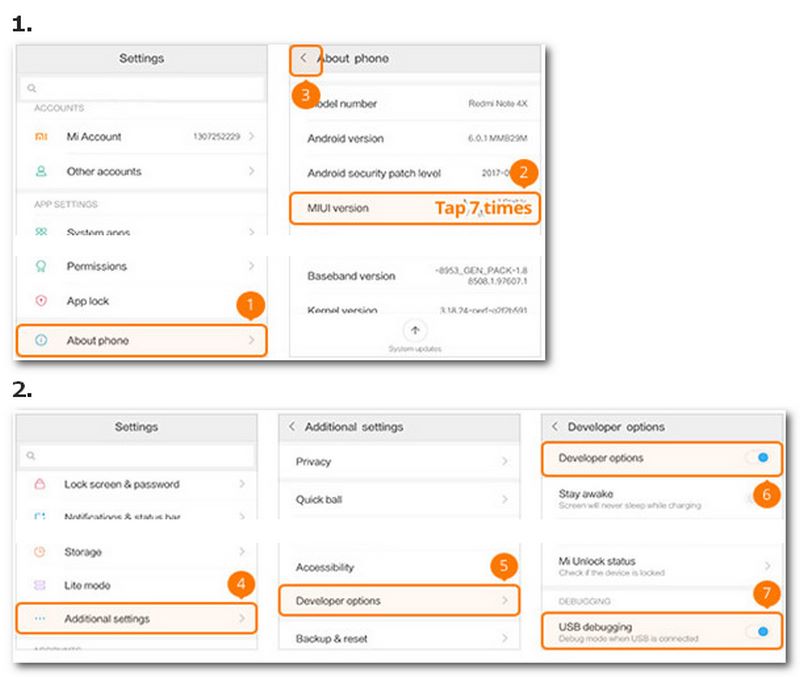Screen dimensions: 800x677
Task: Tap the System updates arrow icon
Action: [x=416, y=330]
